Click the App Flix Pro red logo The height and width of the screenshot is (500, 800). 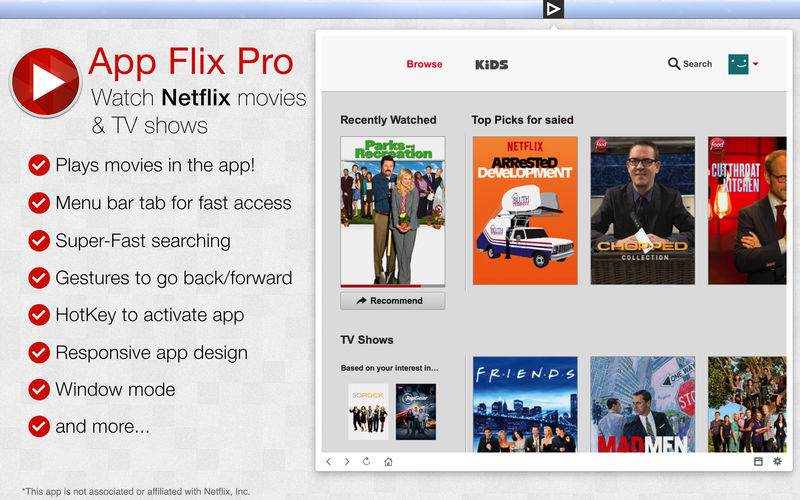46,82
